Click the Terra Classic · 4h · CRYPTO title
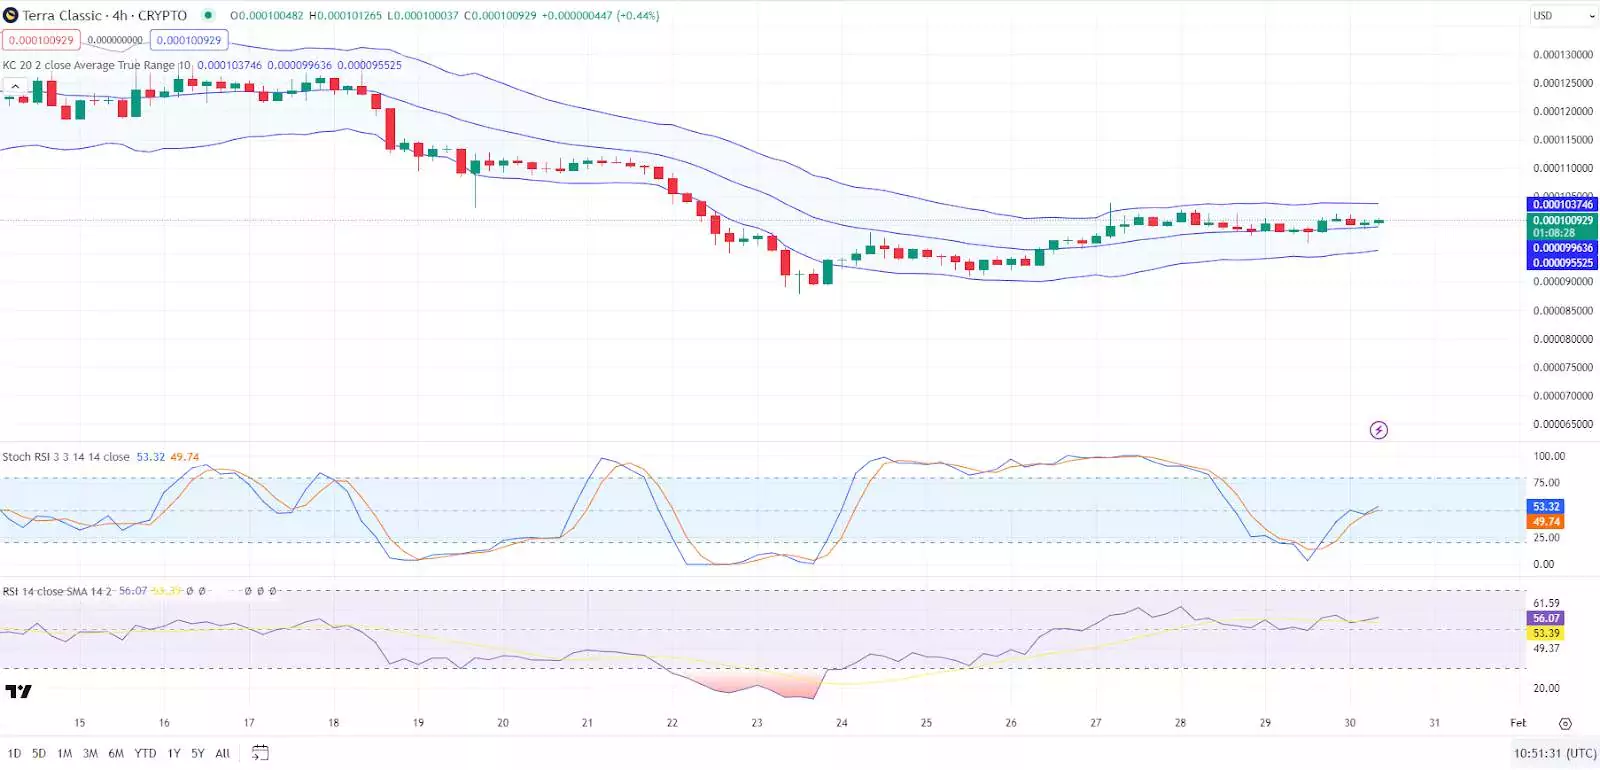The width and height of the screenshot is (1600, 770). pos(105,15)
